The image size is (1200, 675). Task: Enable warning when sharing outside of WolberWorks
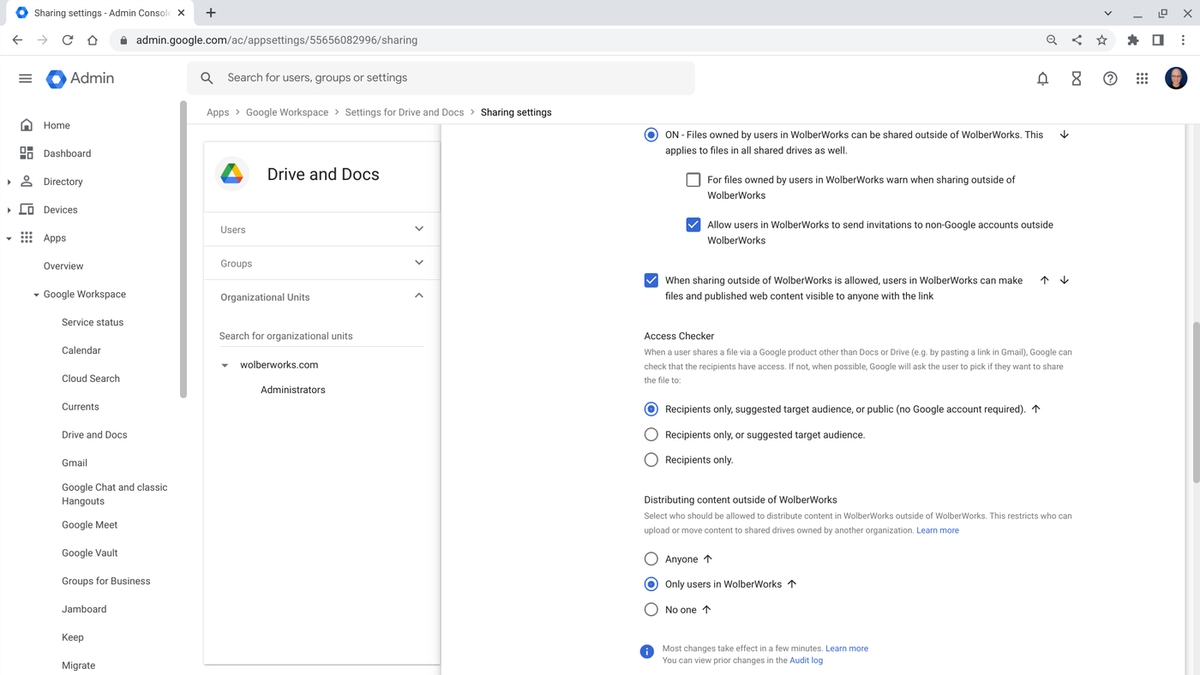coord(693,179)
